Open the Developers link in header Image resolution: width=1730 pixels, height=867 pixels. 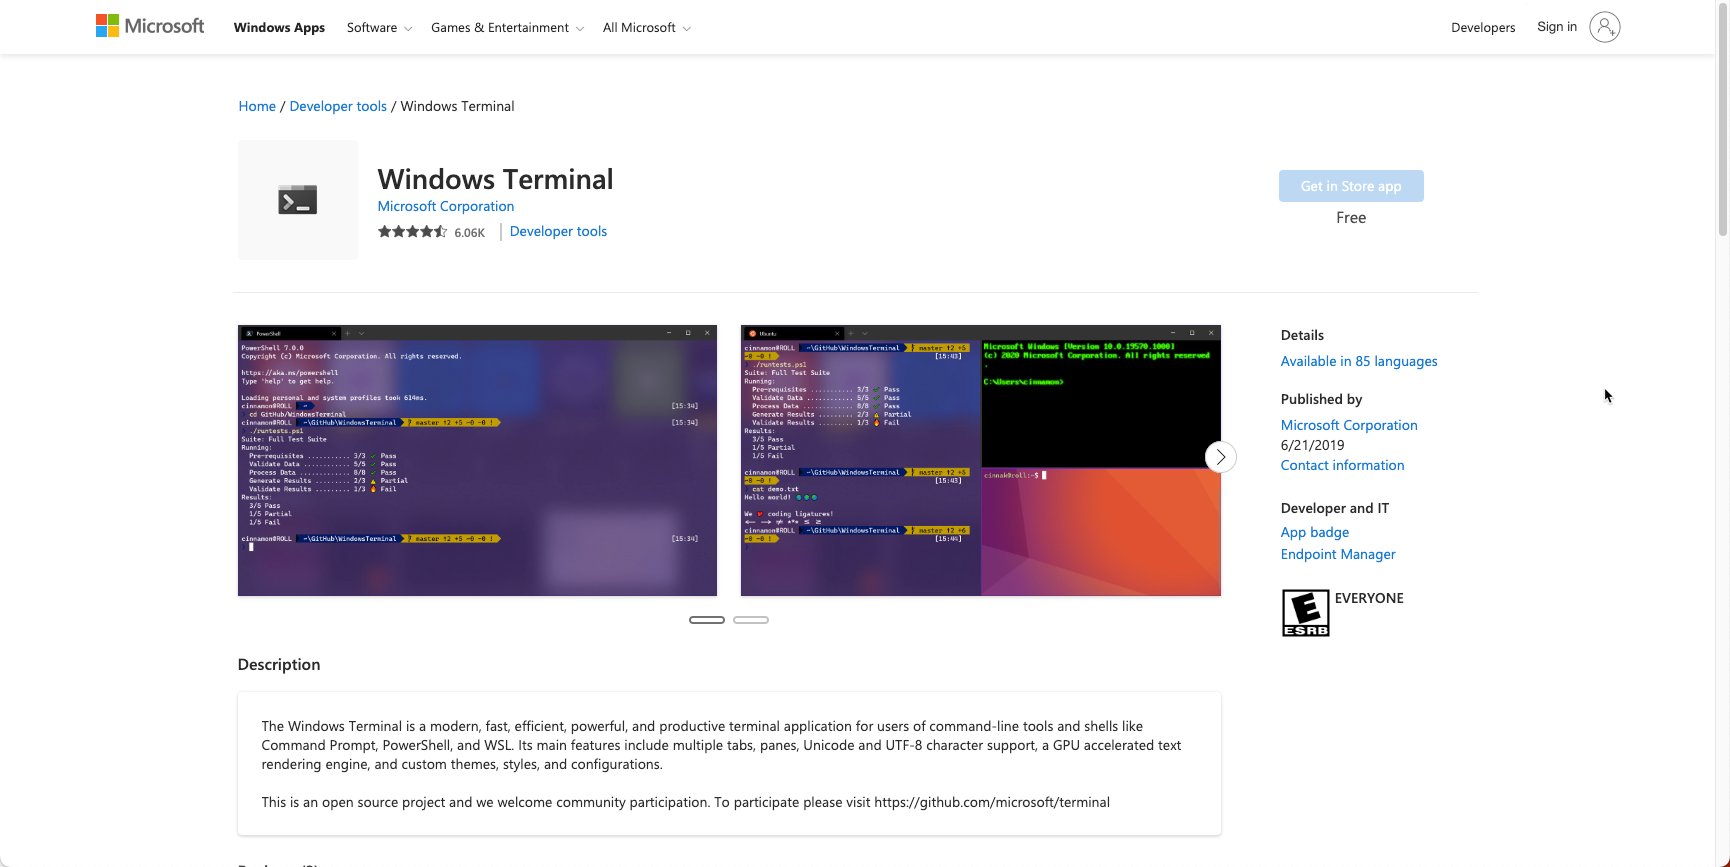(1483, 28)
